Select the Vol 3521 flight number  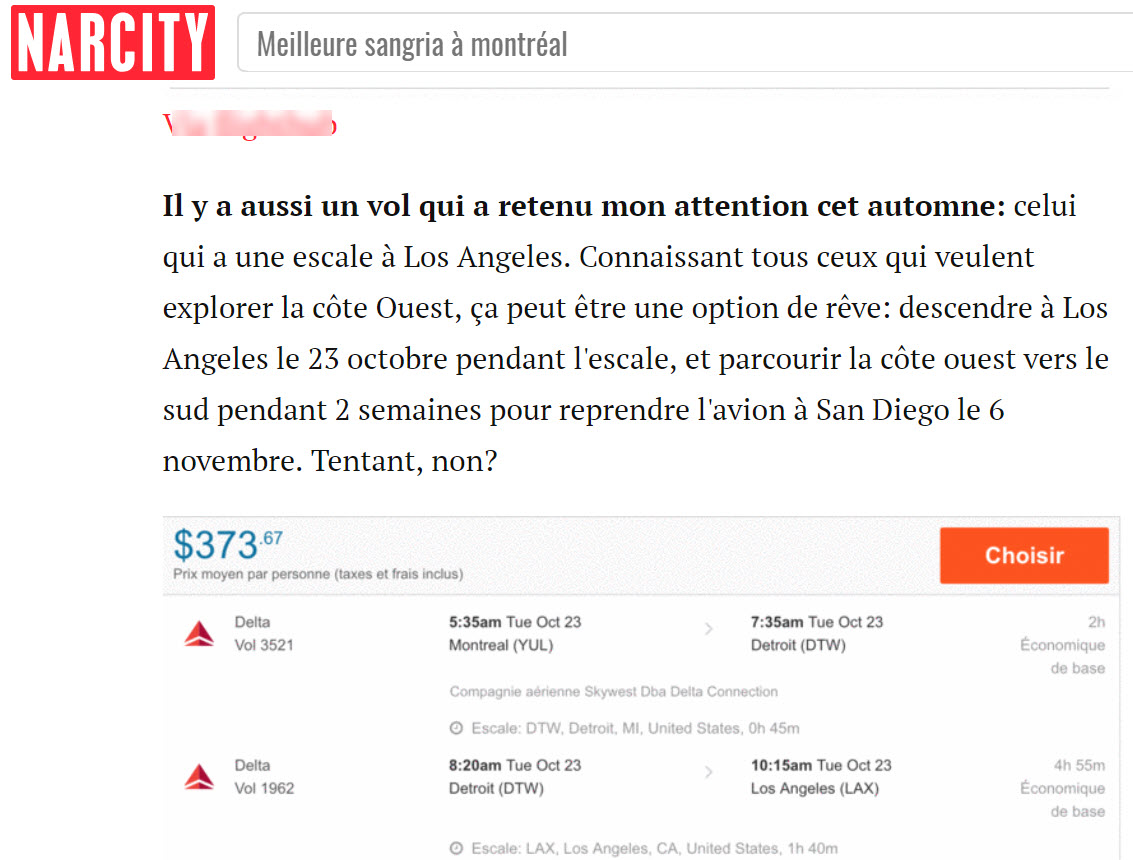pos(264,645)
